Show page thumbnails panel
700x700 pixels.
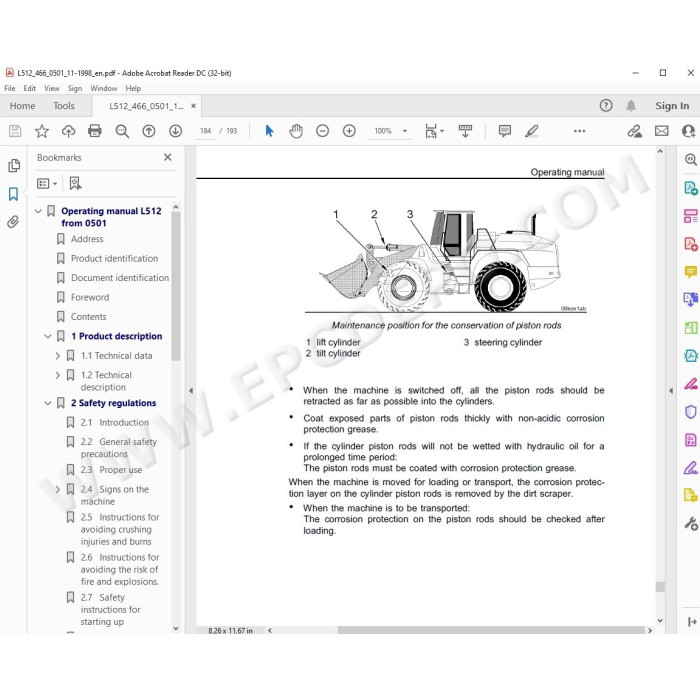click(x=14, y=166)
